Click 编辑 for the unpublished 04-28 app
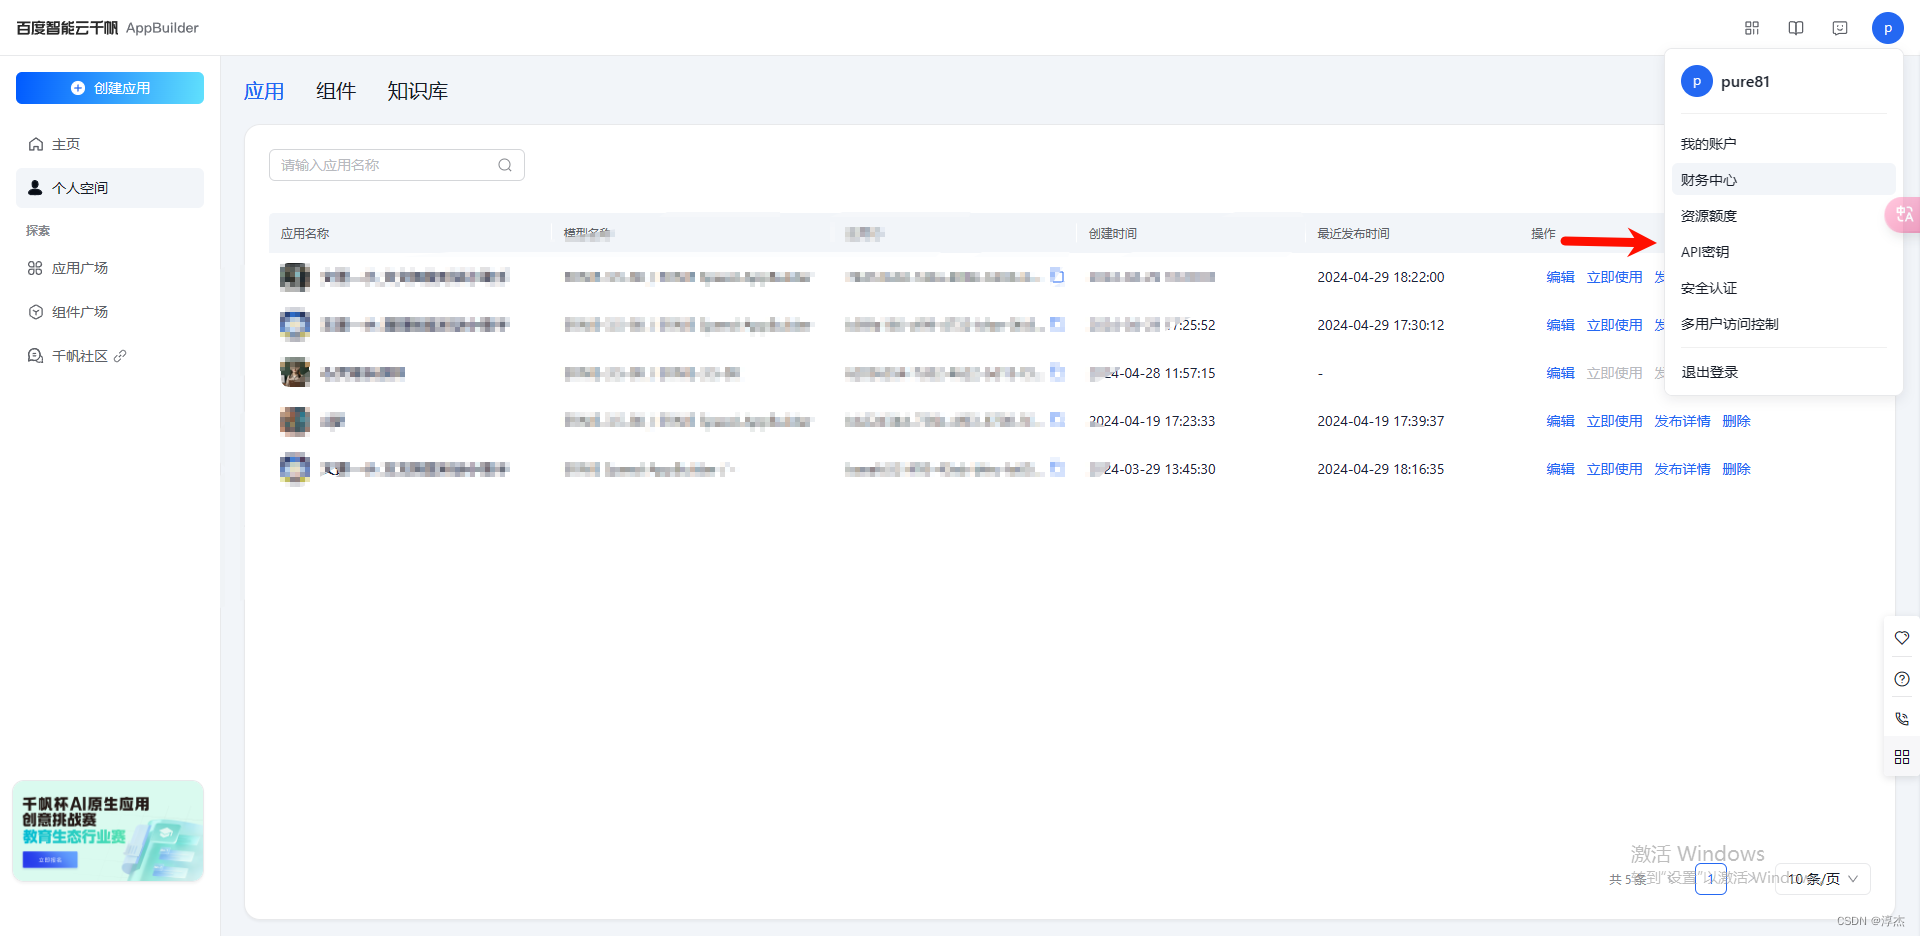The image size is (1920, 936). pos(1560,373)
